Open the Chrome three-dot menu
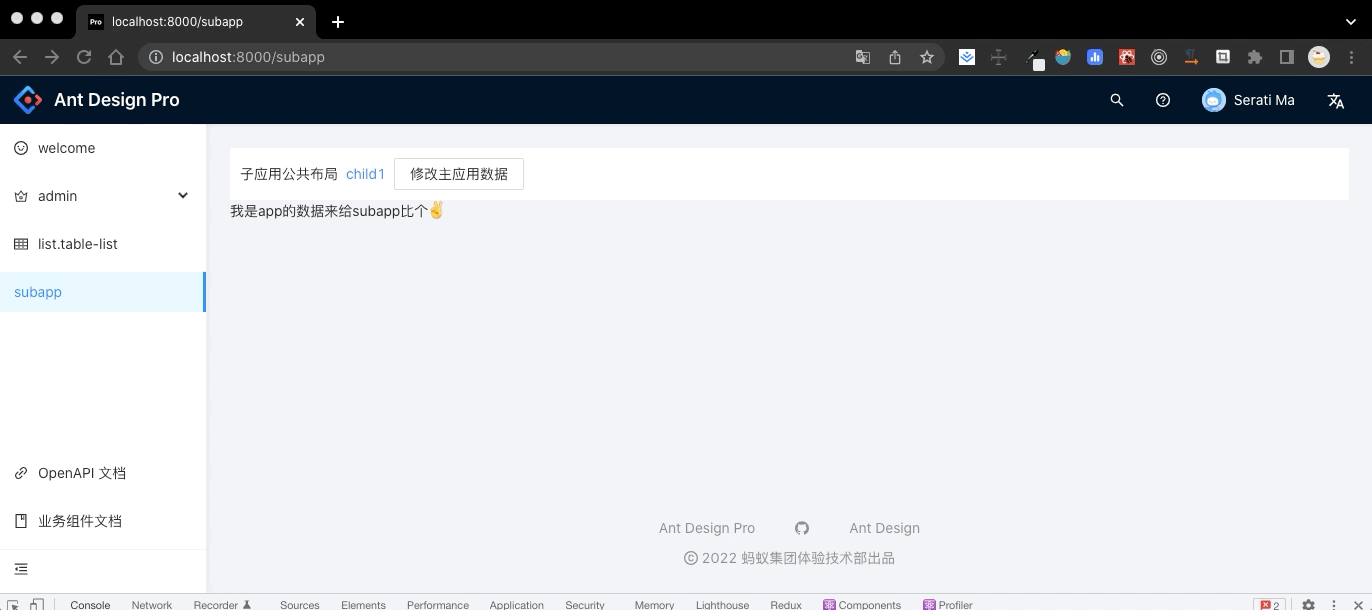 click(x=1353, y=57)
